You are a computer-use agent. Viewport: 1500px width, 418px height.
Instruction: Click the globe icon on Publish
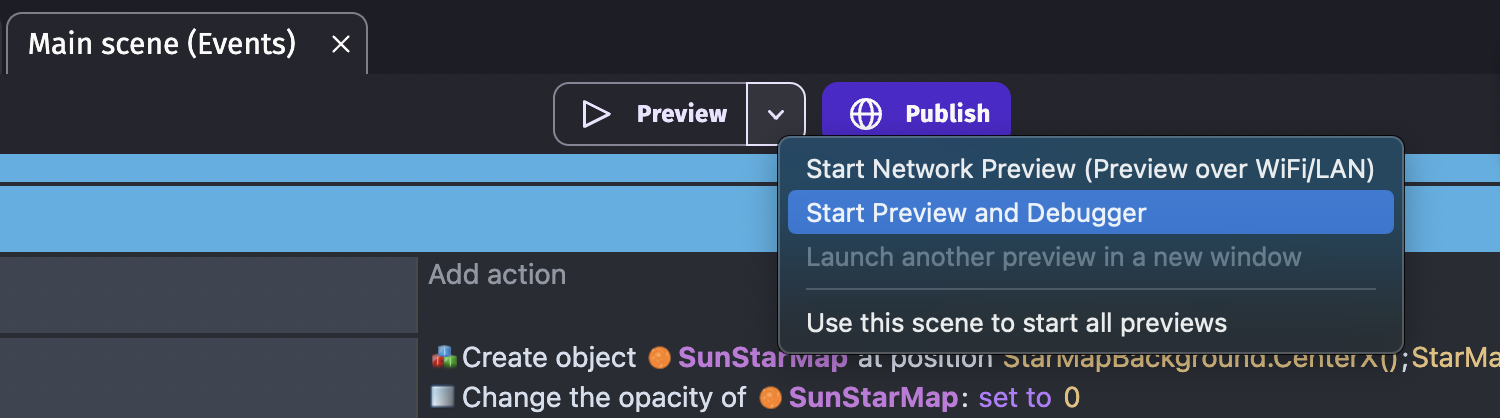865,114
